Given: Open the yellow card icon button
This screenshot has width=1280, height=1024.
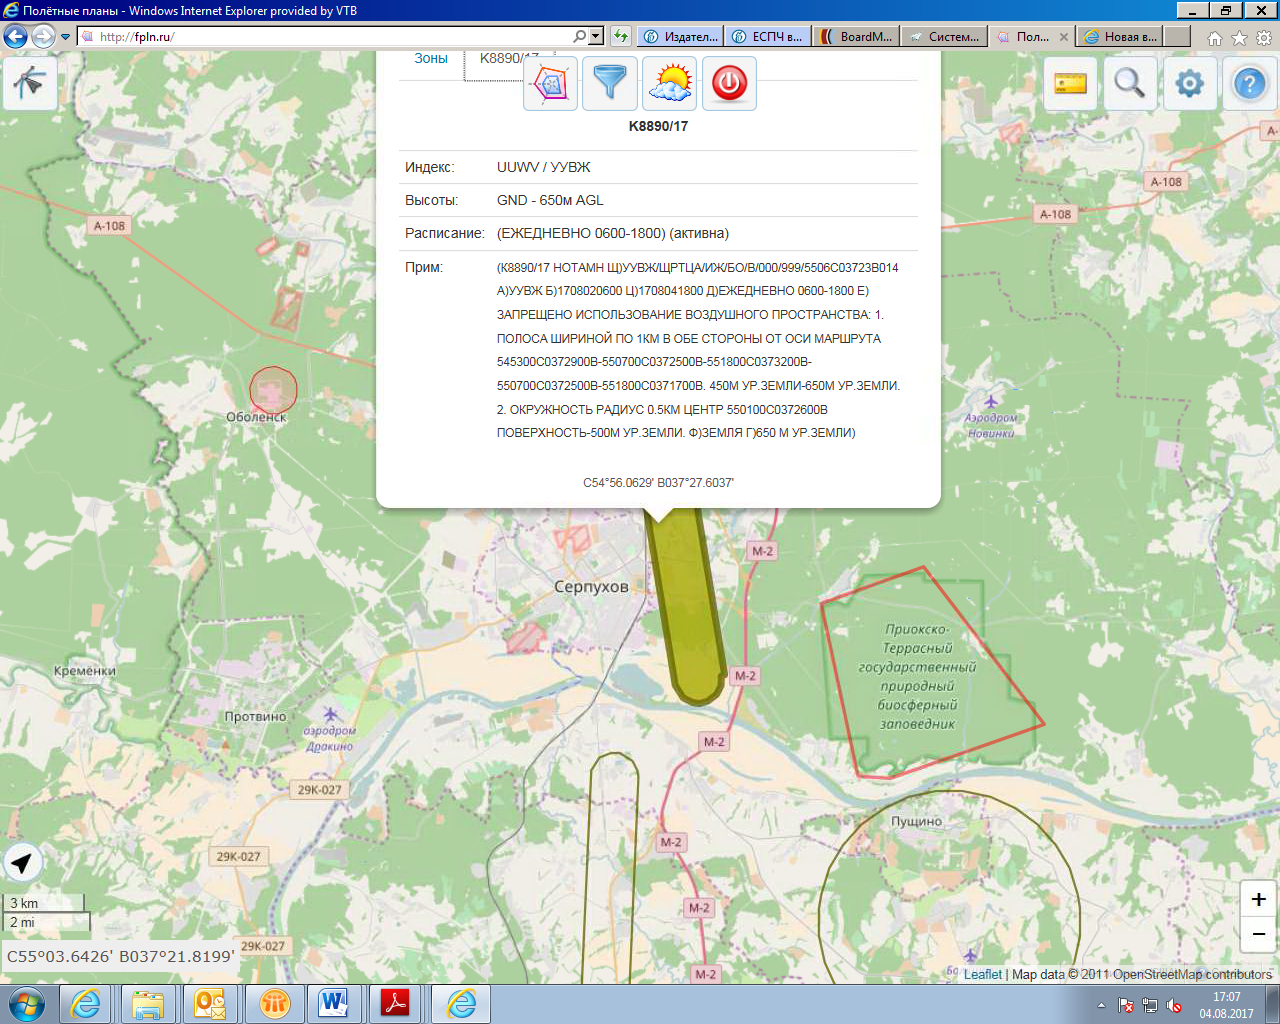Looking at the screenshot, I should coord(1070,83).
